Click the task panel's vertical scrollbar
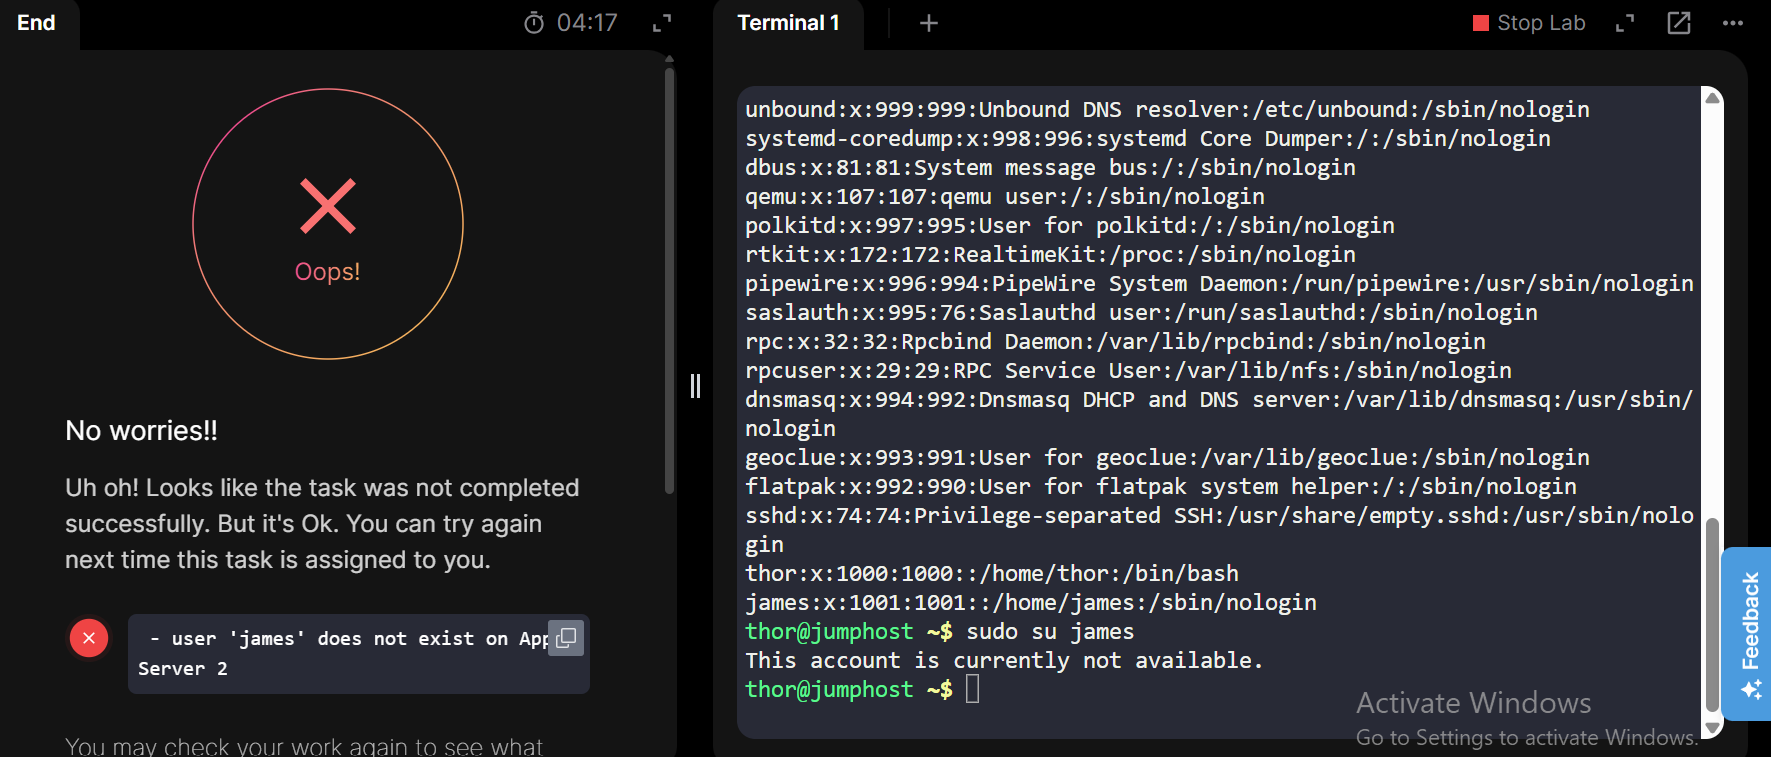1771x757 pixels. click(669, 280)
